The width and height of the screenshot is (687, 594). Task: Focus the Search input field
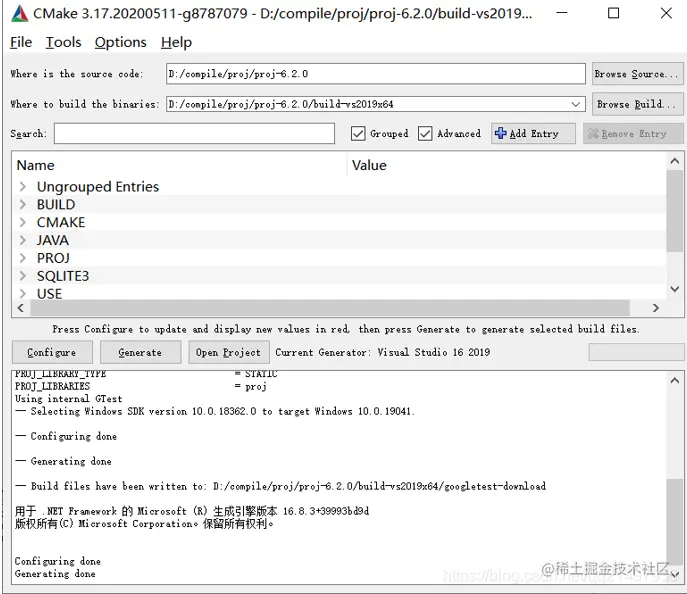194,133
